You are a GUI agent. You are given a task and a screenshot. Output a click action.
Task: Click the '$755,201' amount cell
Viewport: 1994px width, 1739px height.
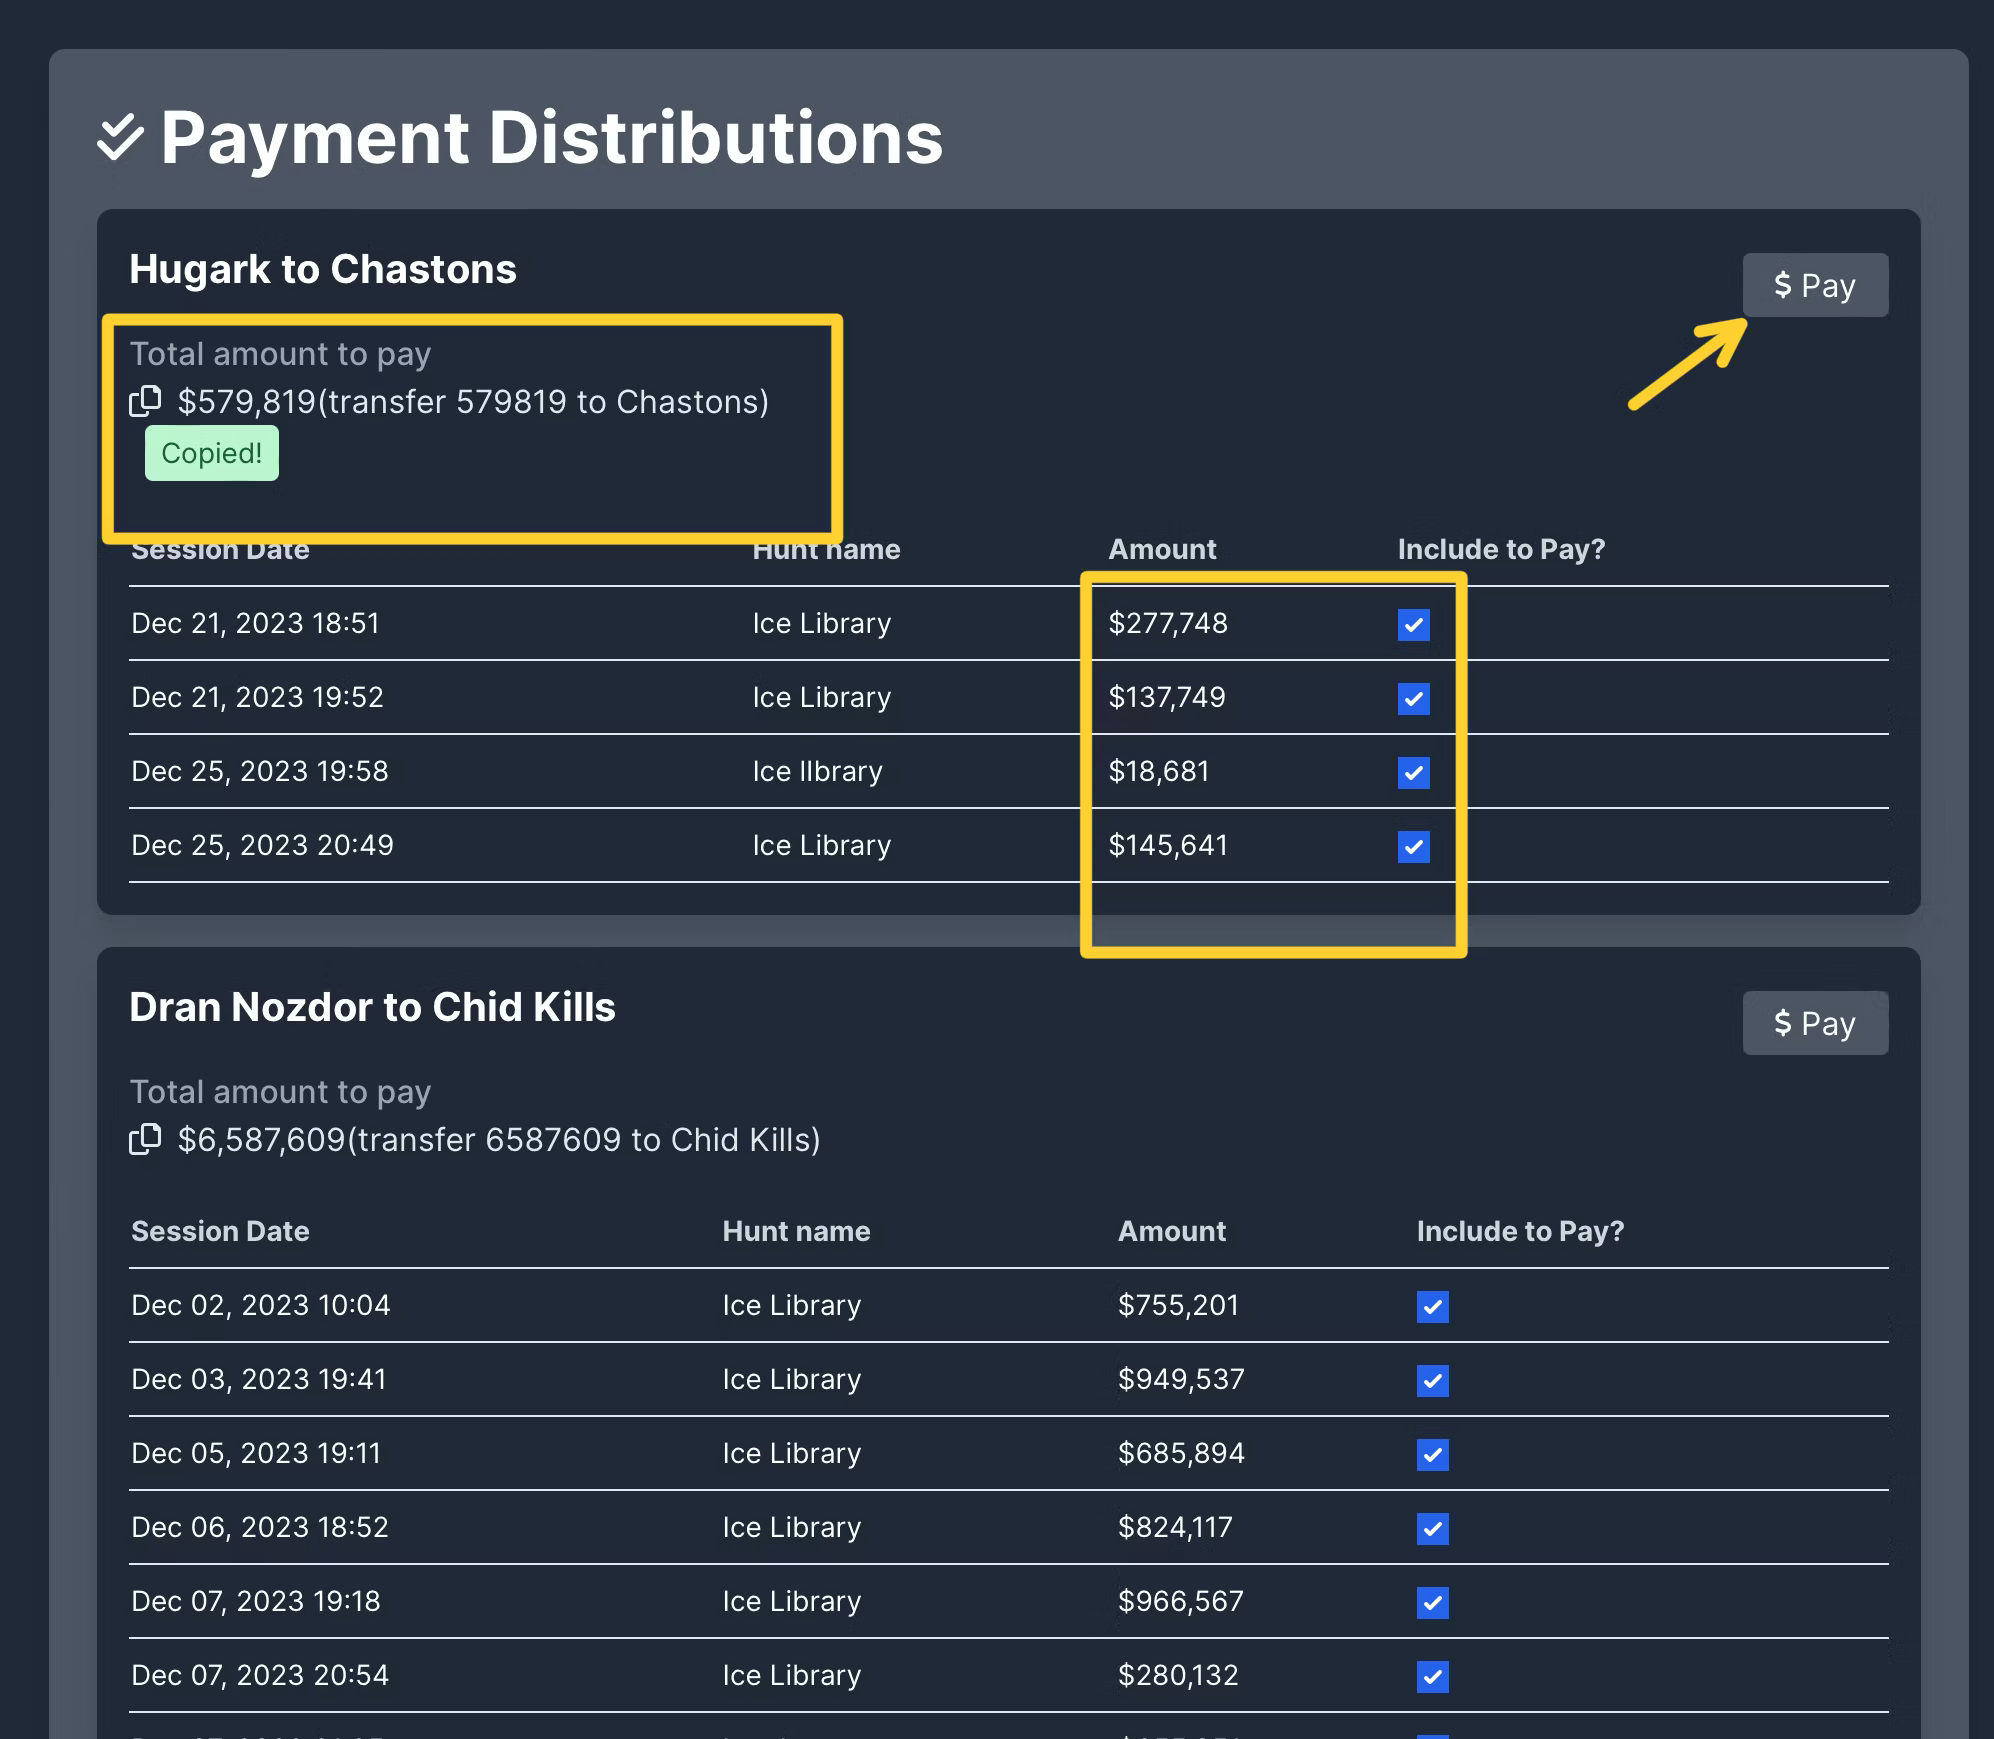[x=1178, y=1305]
